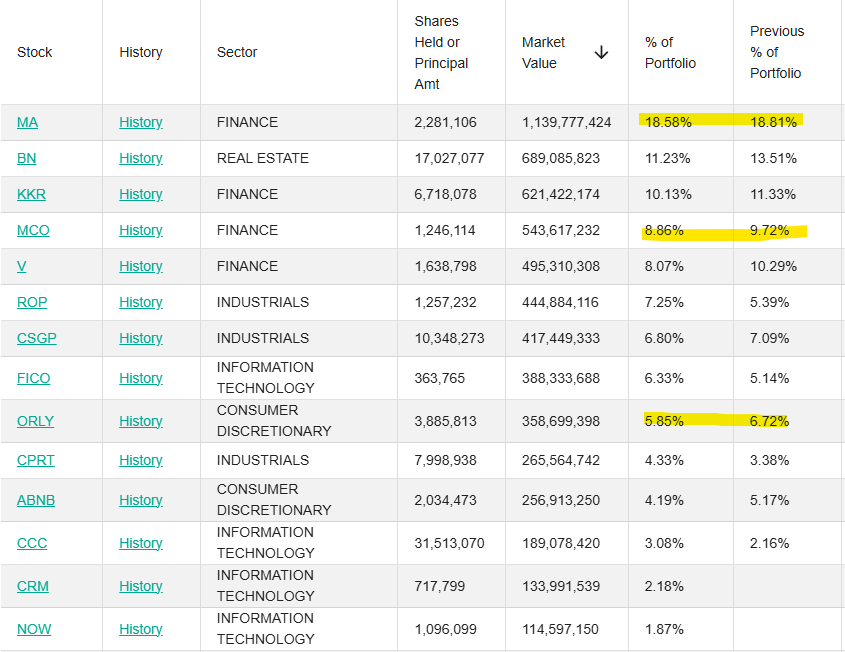The height and width of the screenshot is (652, 845).
Task: Select CONSUMER DISCRETIONARY sector in ABNB row
Action: (x=274, y=500)
